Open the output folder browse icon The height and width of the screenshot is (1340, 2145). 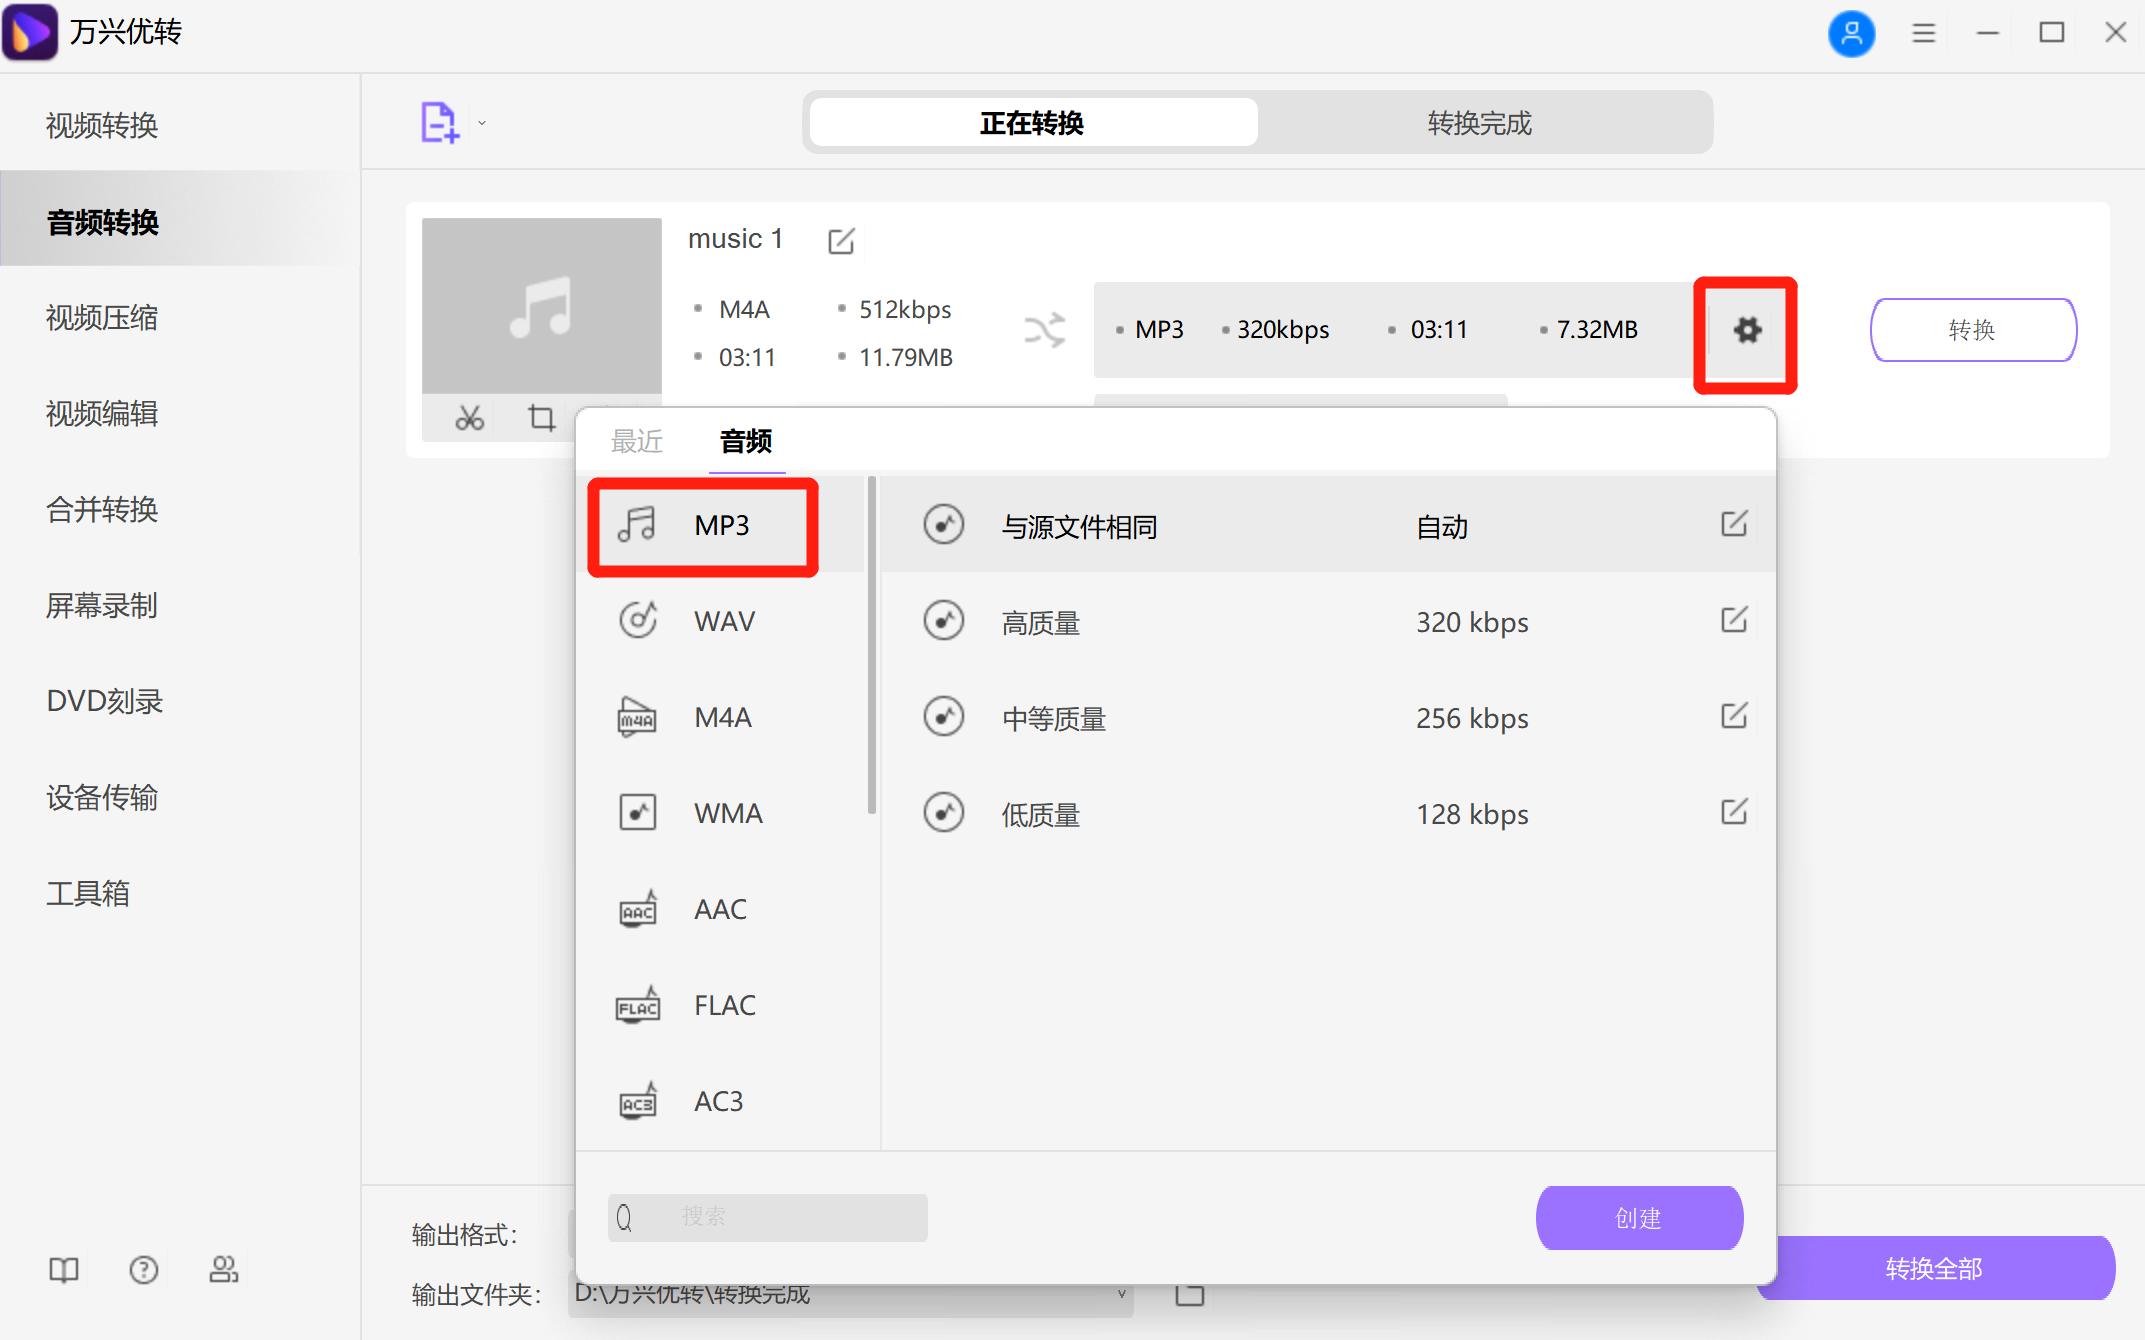coord(1189,1293)
